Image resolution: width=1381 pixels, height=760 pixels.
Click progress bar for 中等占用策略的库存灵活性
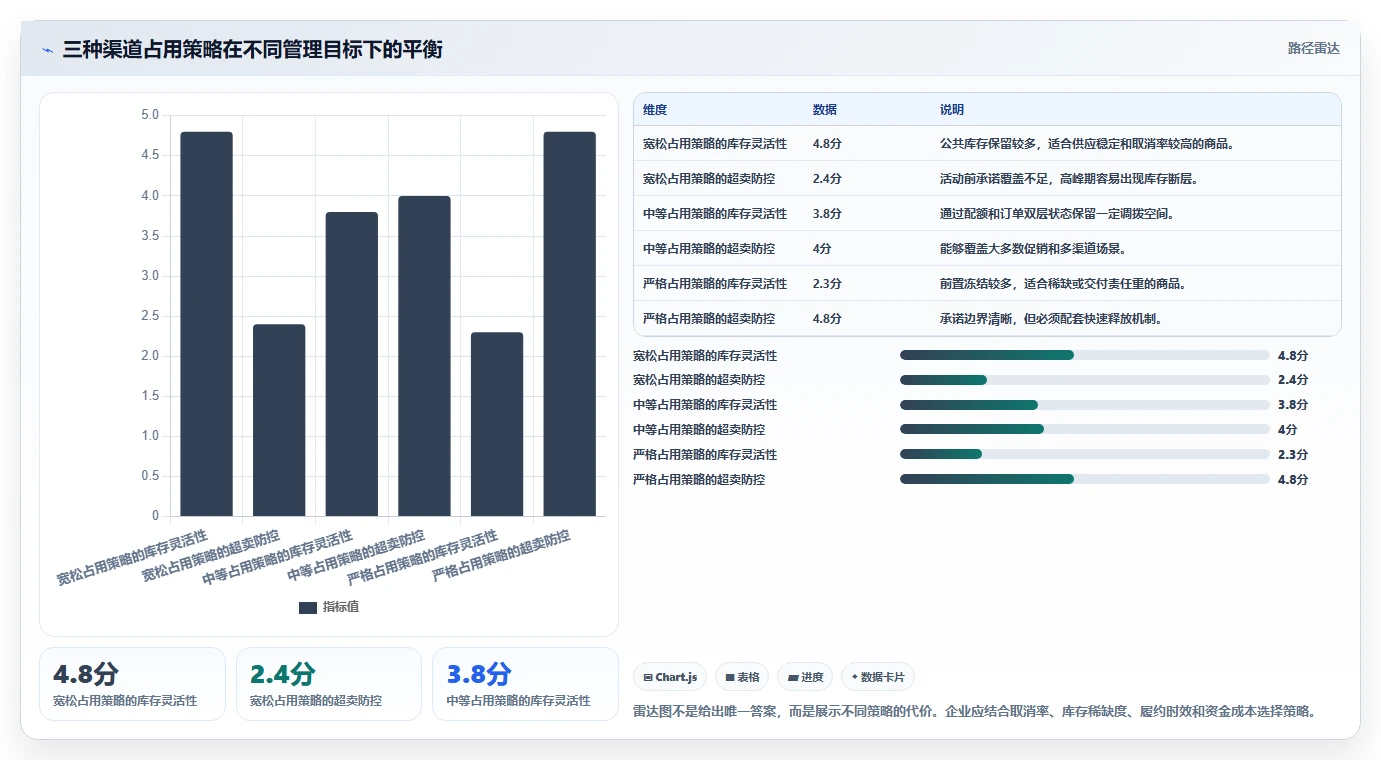tap(1085, 405)
